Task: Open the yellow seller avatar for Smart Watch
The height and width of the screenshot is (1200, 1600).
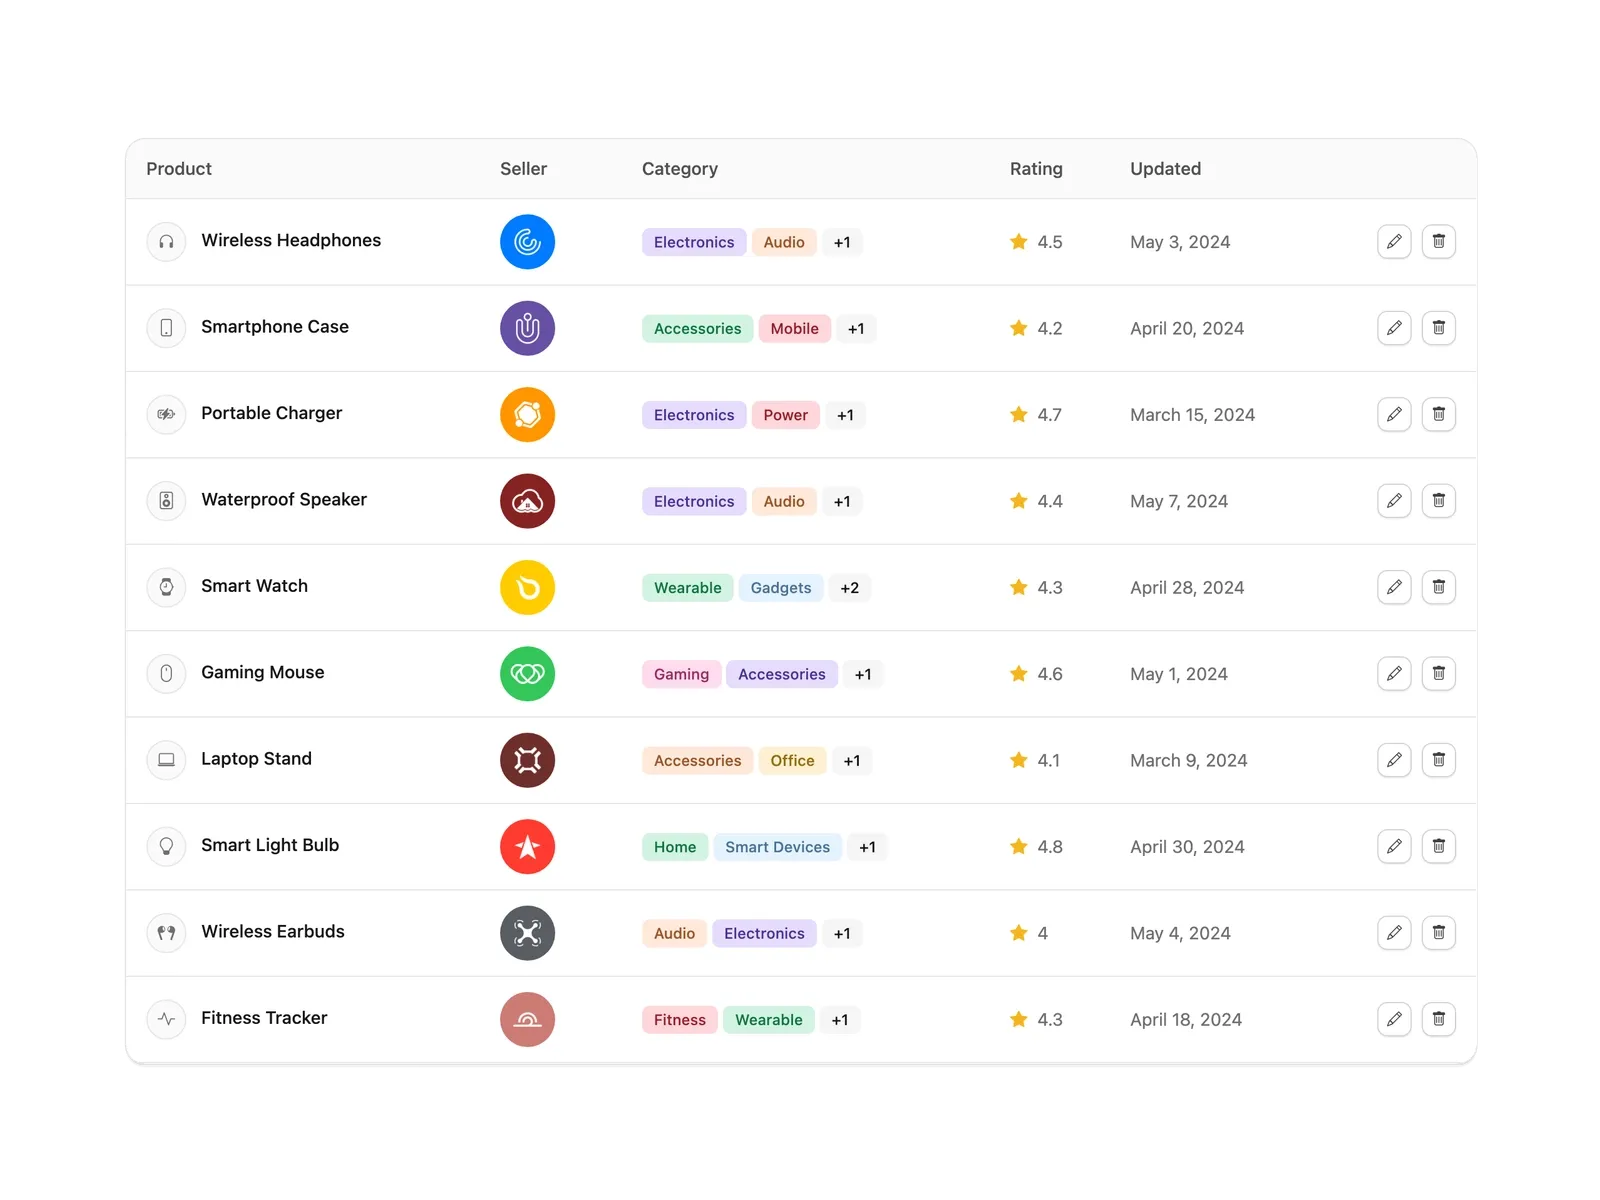Action: click(x=527, y=588)
